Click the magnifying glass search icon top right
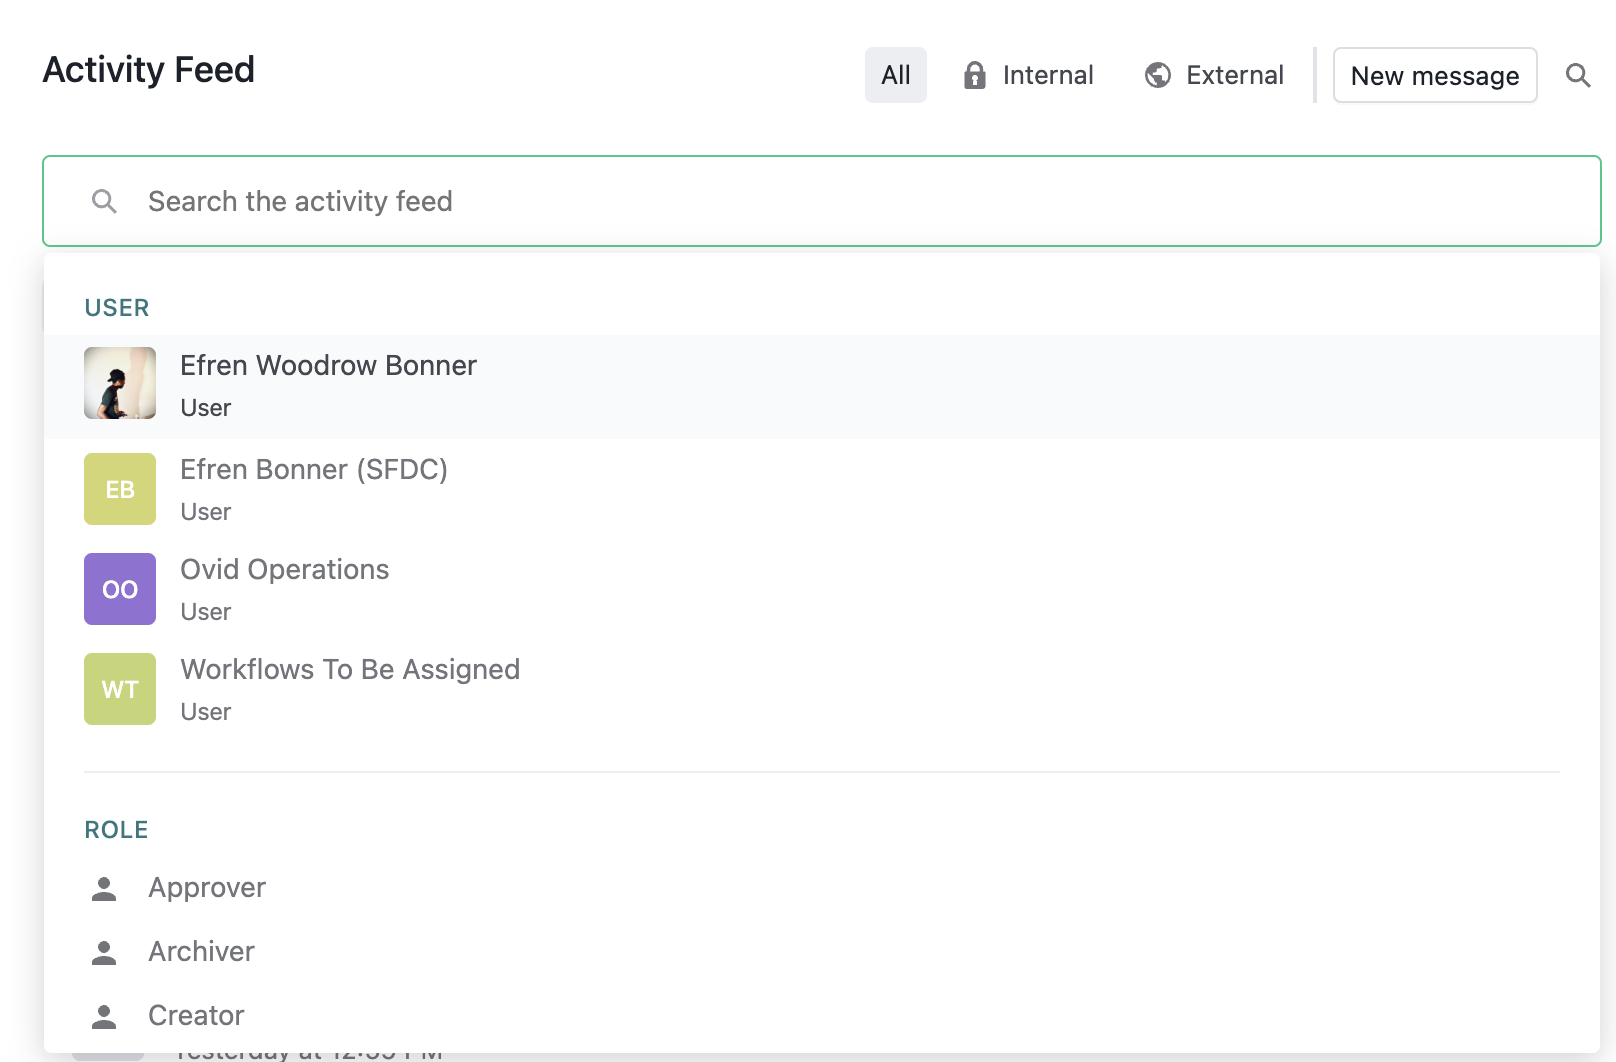The height and width of the screenshot is (1062, 1616). tap(1578, 75)
